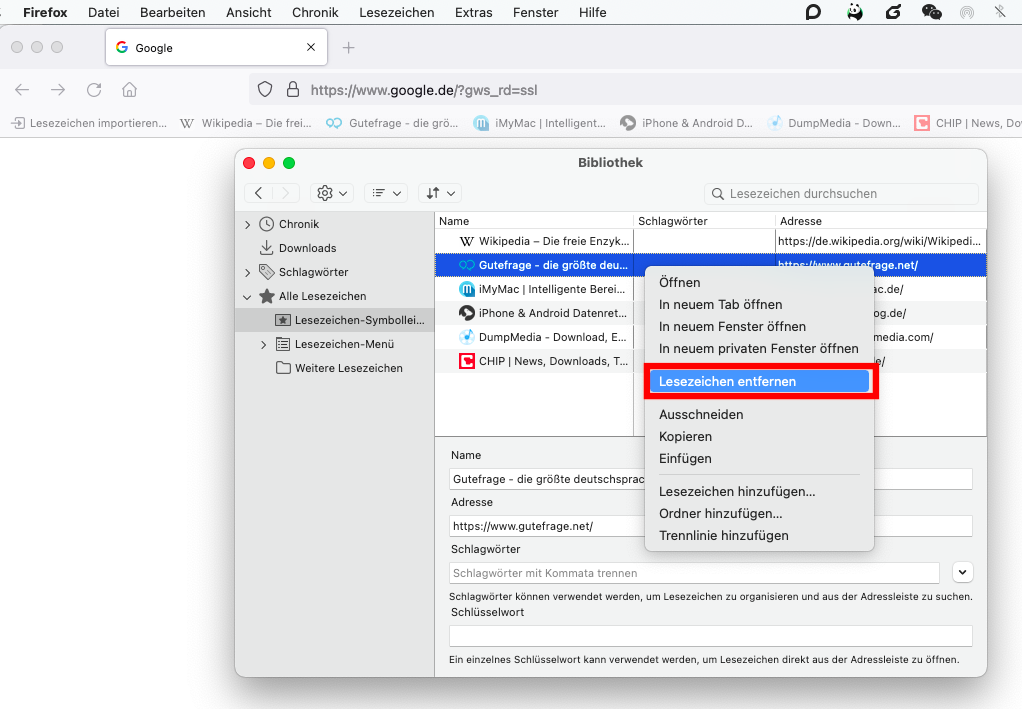
Task: Click the browser forward arrow
Action: coord(58,90)
